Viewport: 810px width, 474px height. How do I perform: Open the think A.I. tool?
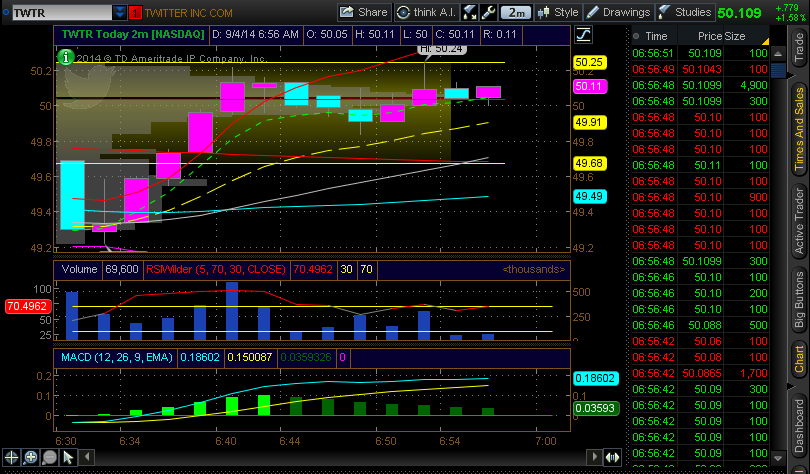tap(427, 12)
